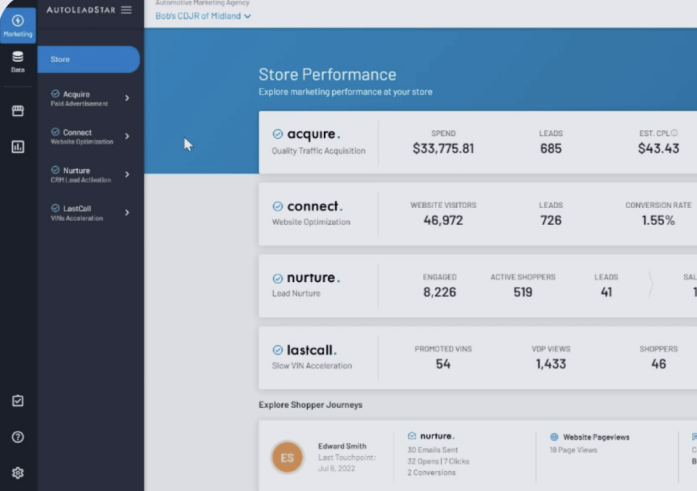Click the storefront icon in left rail
697x491 pixels.
point(18,111)
